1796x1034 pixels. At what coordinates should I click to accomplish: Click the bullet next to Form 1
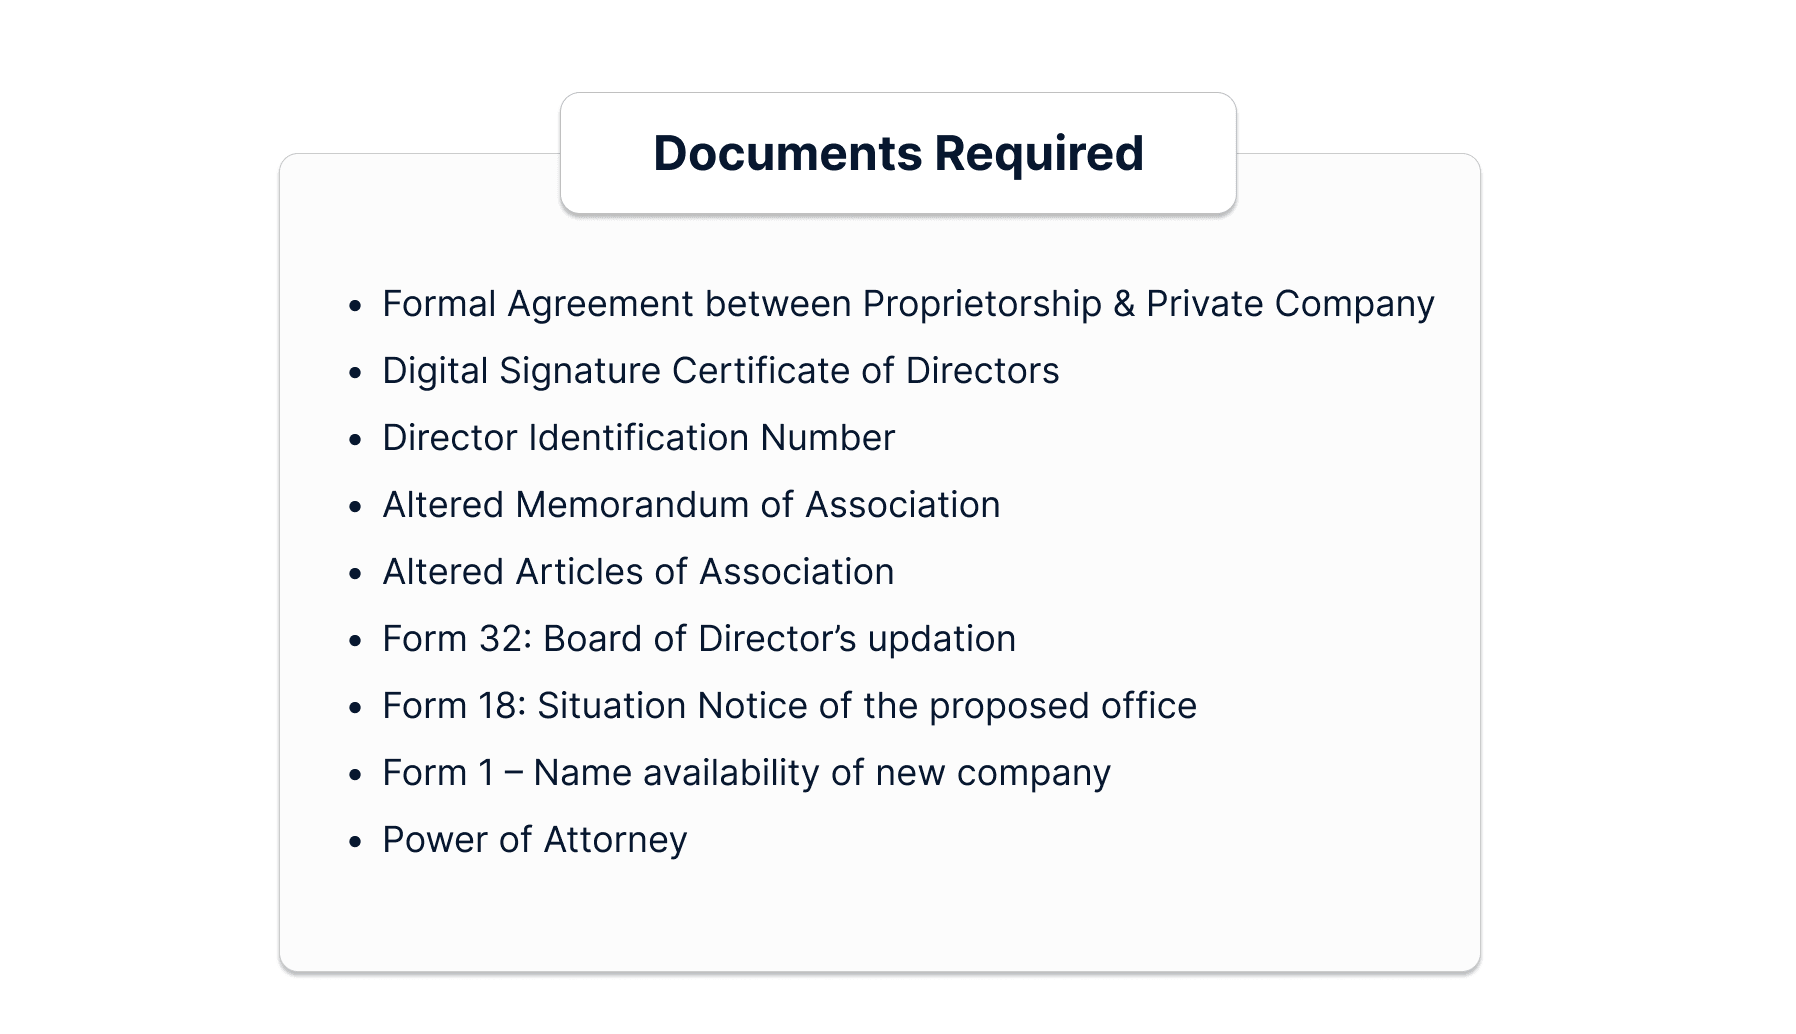[355, 775]
